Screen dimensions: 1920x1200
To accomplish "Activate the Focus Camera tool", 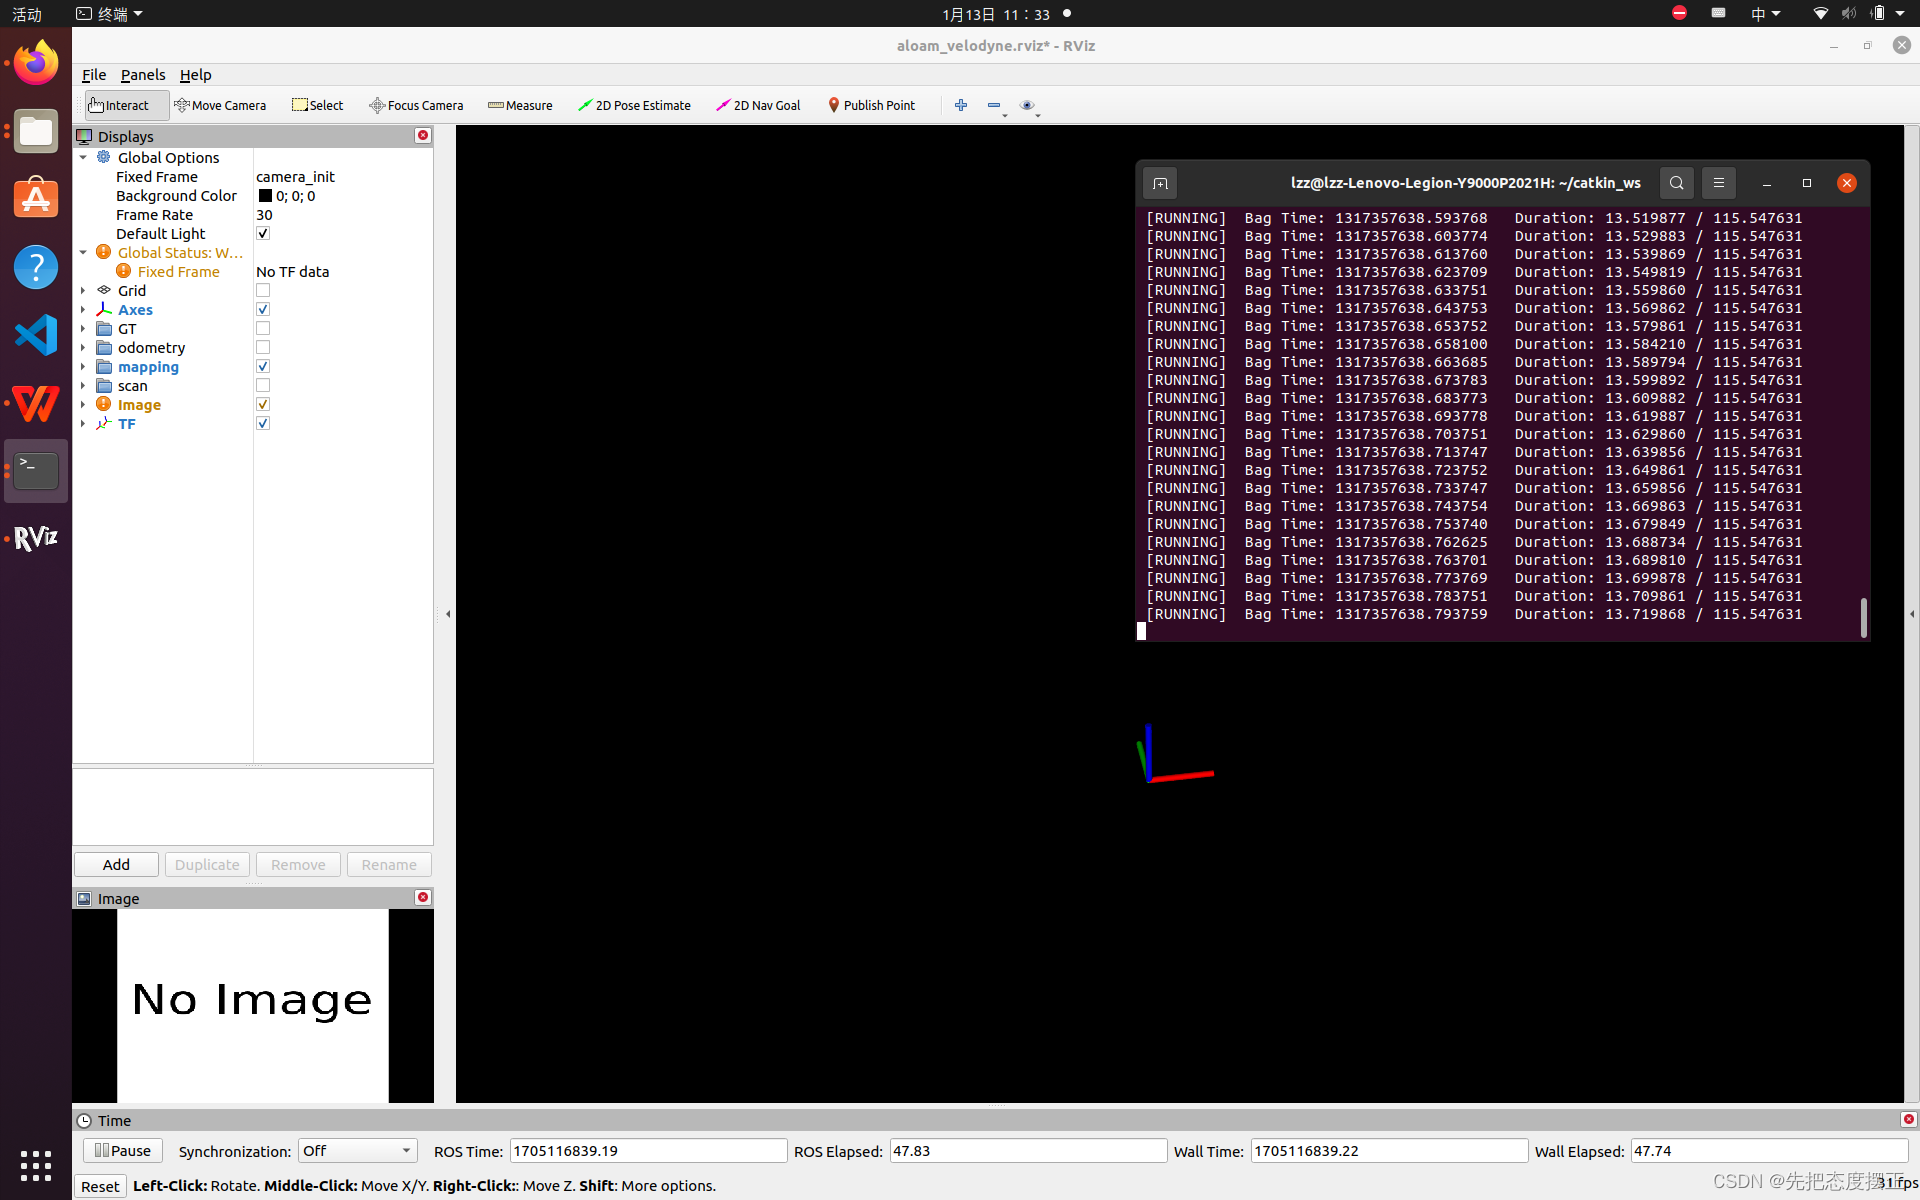I will [x=416, y=105].
